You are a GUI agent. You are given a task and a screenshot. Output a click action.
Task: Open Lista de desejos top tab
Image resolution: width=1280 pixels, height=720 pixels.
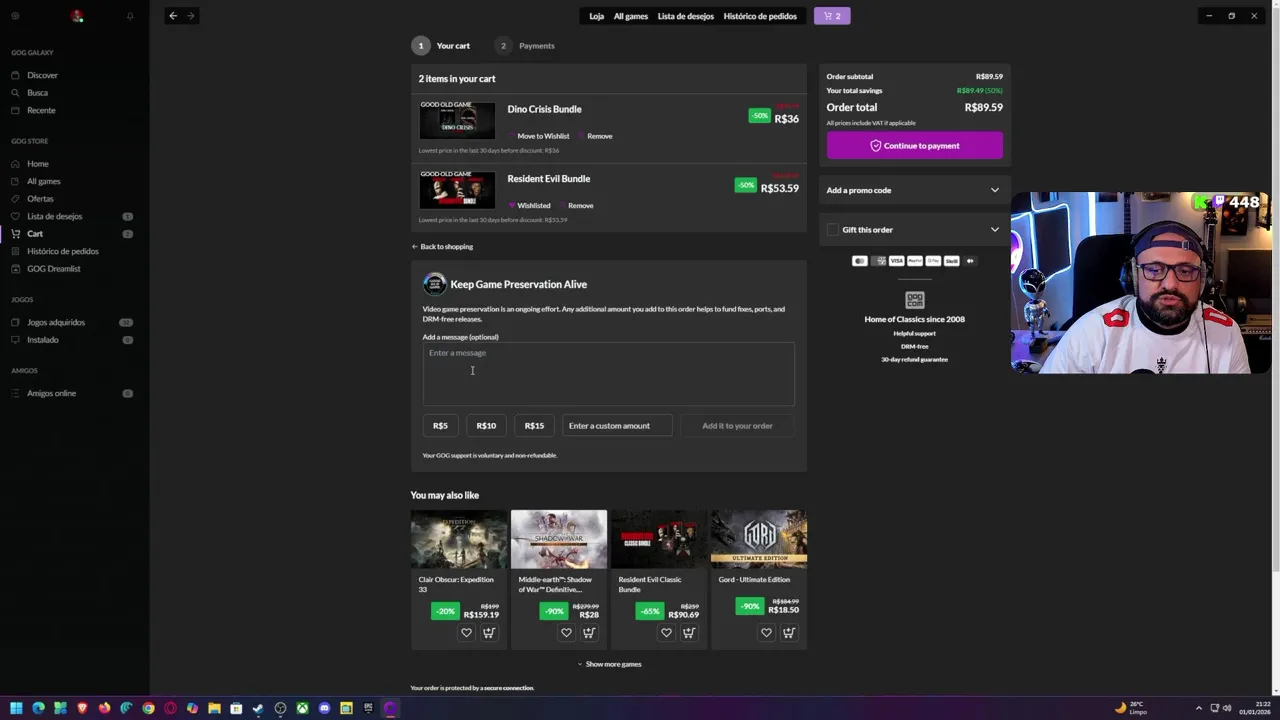coord(686,16)
